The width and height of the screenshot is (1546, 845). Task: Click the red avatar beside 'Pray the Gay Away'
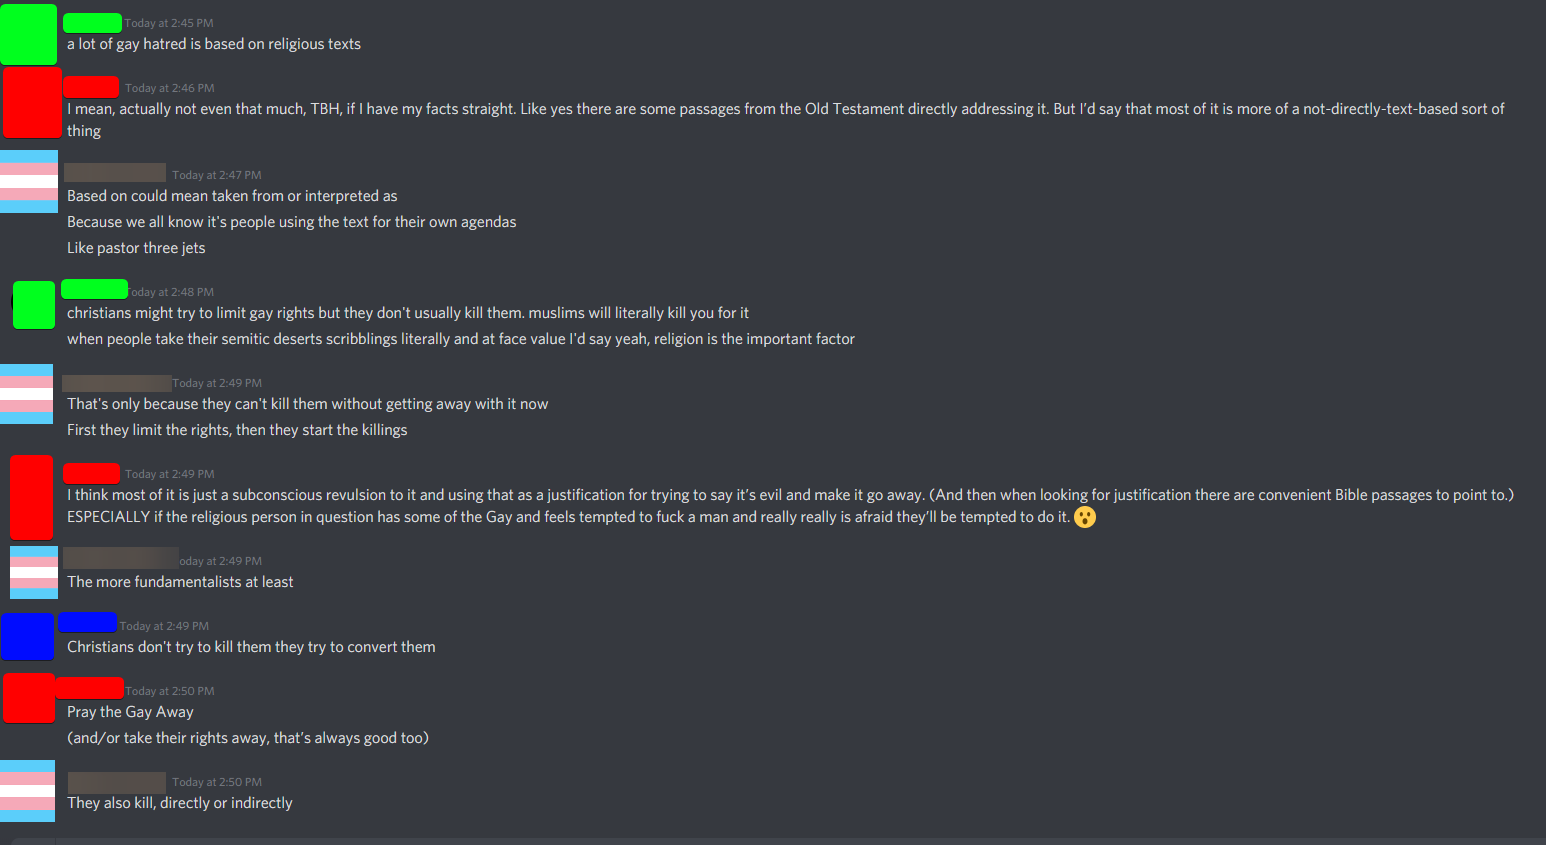click(x=29, y=698)
